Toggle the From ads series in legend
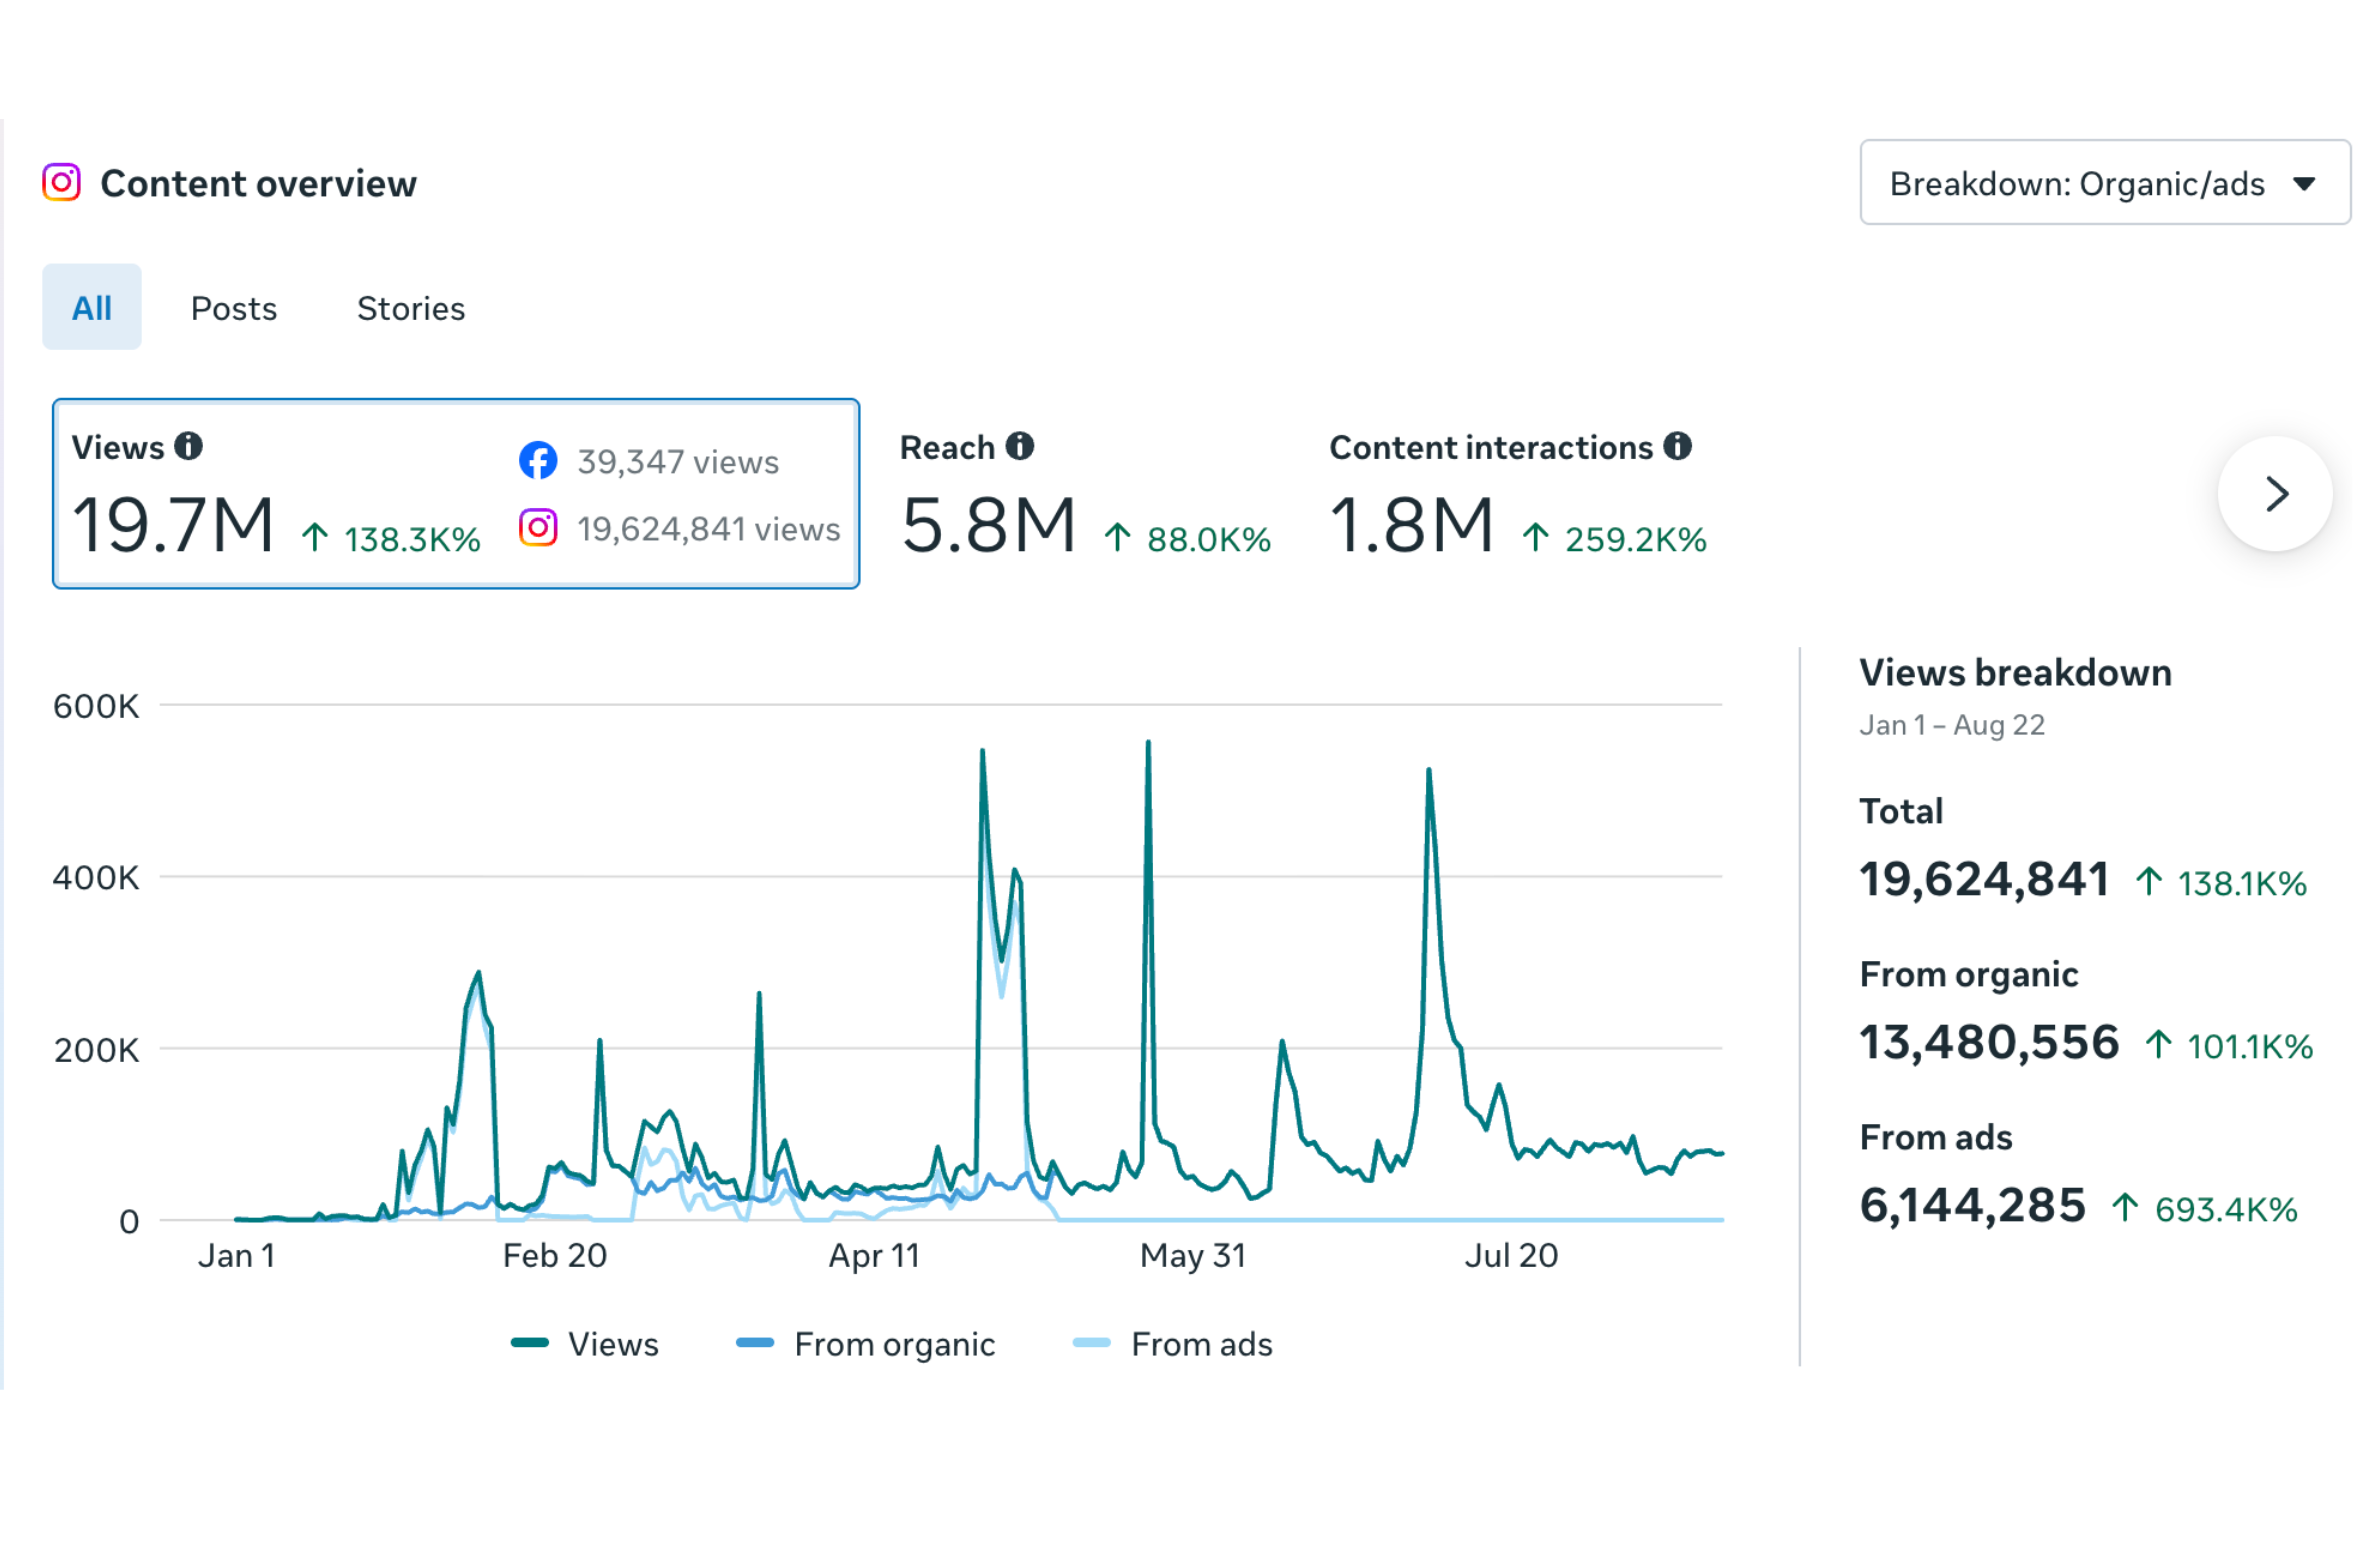 pyautogui.click(x=1172, y=1343)
